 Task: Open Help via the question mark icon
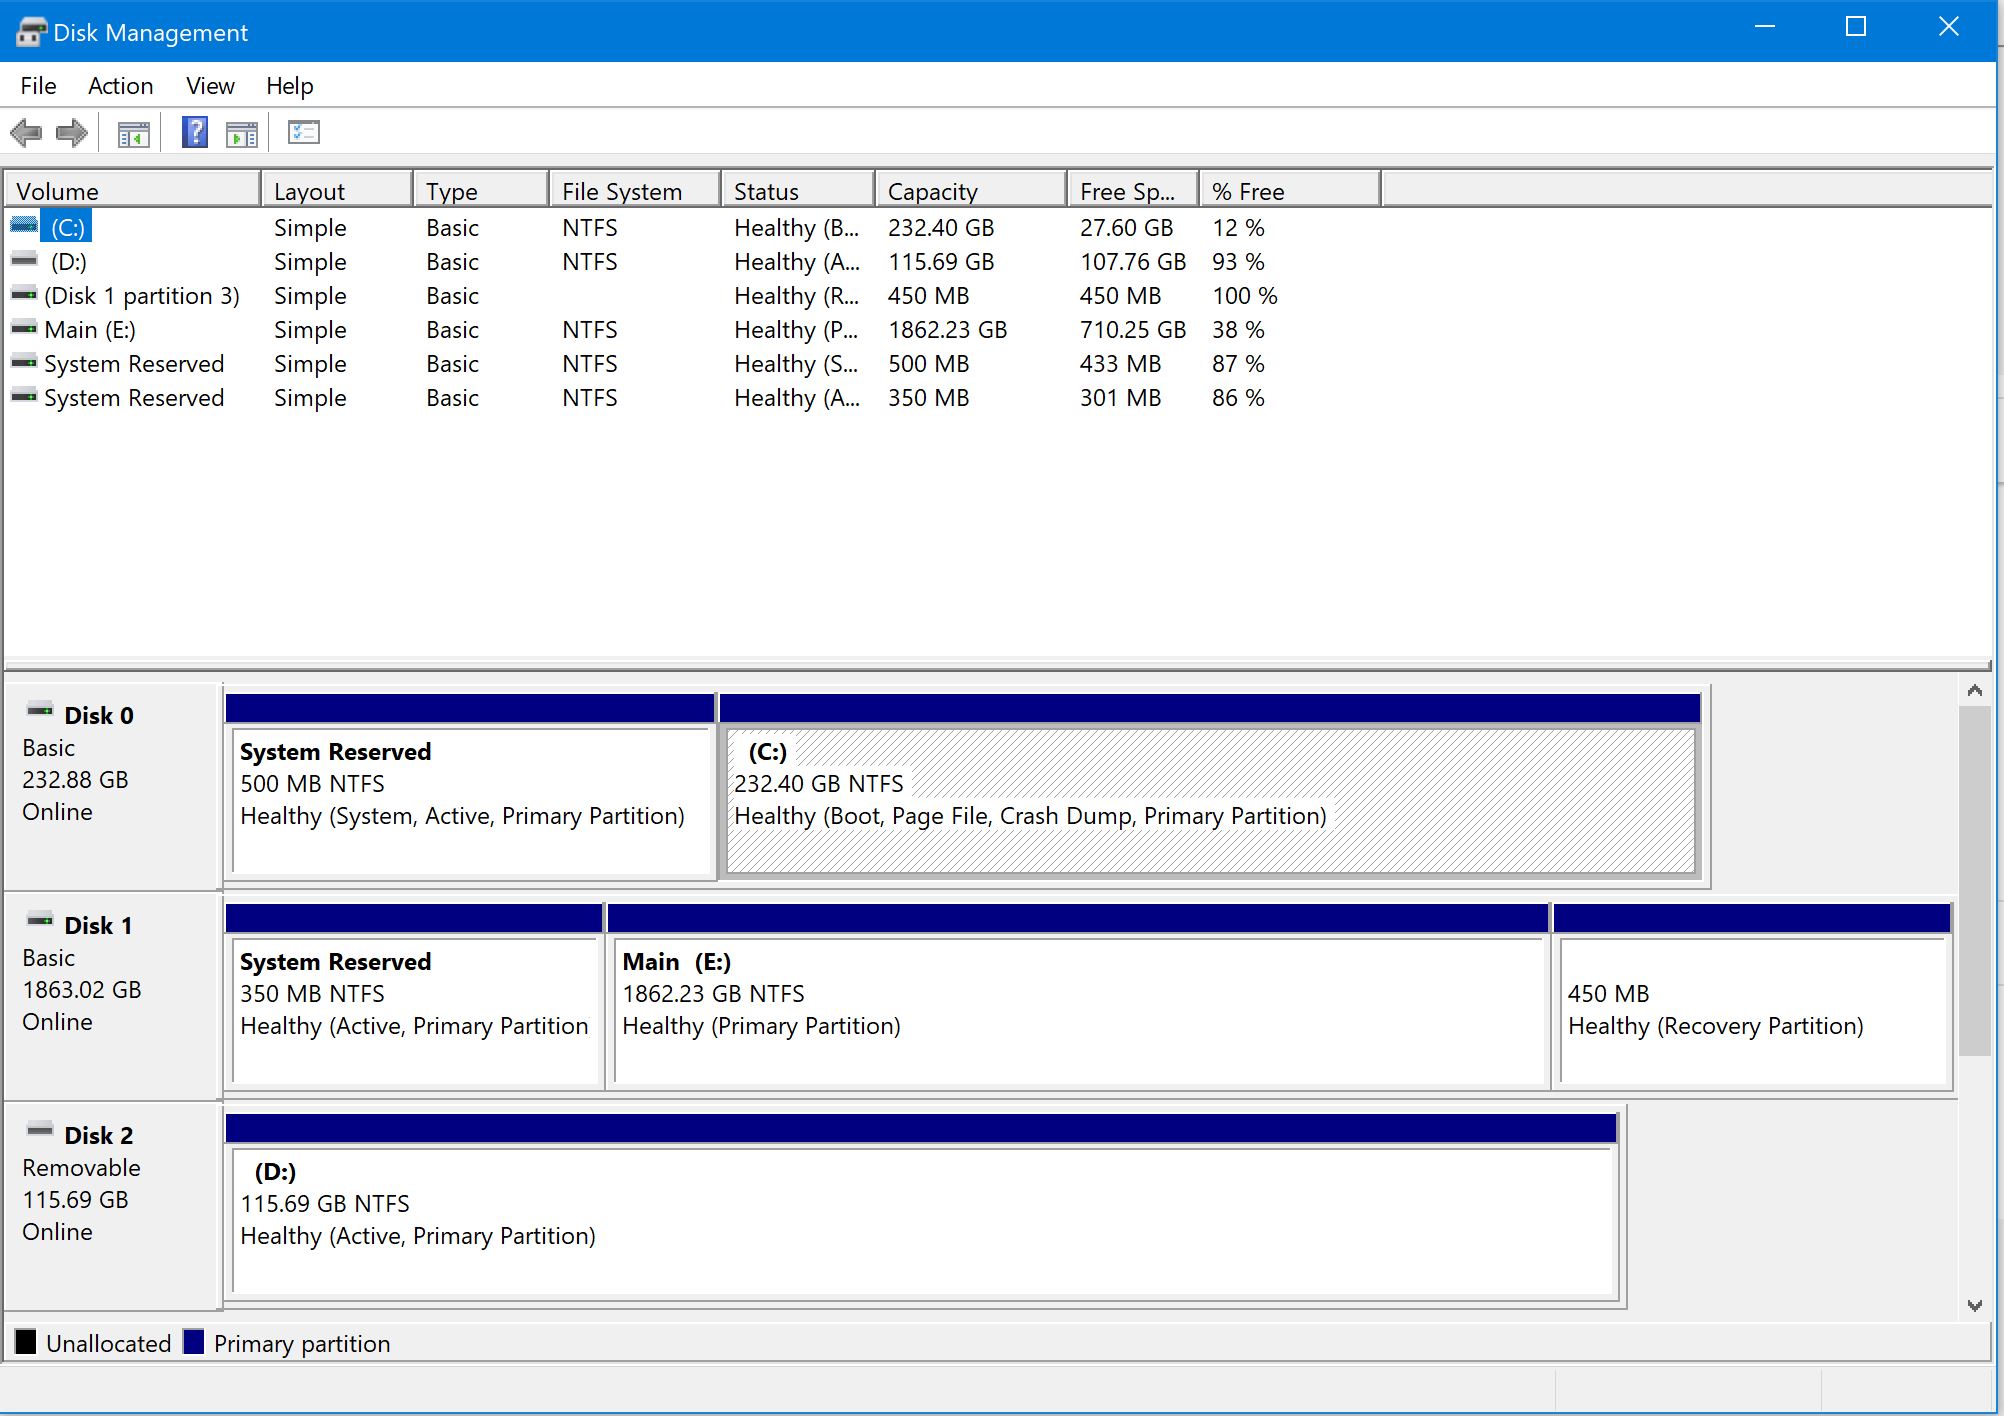point(195,132)
